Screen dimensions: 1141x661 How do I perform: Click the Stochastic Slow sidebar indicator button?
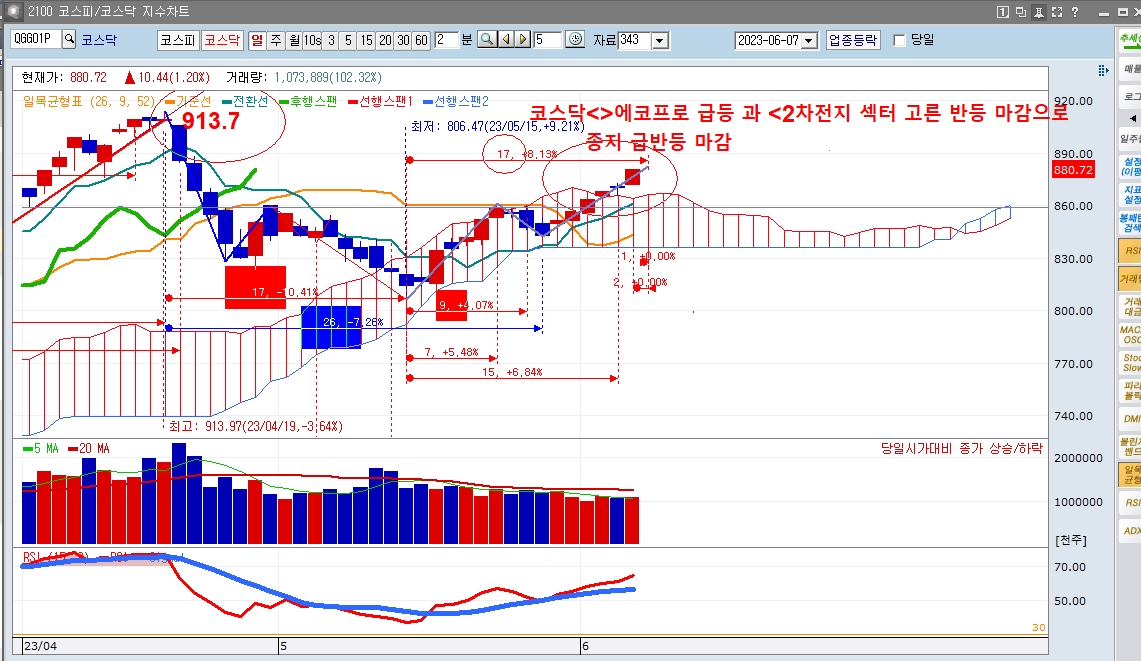(1130, 363)
